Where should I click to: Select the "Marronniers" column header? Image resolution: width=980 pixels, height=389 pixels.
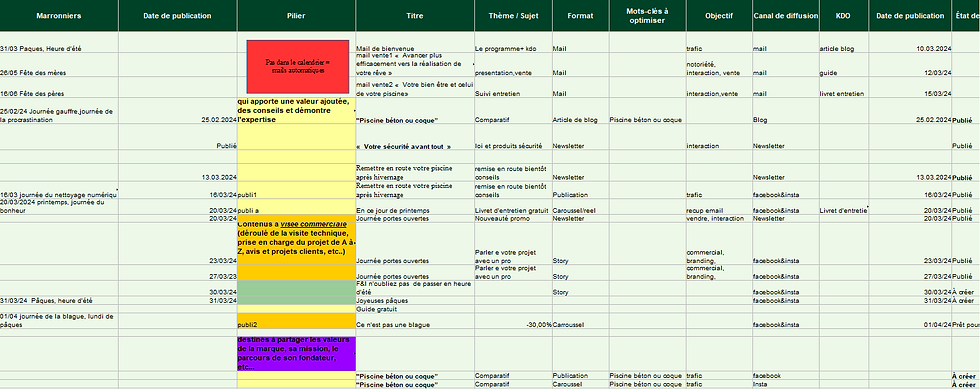(59, 16)
